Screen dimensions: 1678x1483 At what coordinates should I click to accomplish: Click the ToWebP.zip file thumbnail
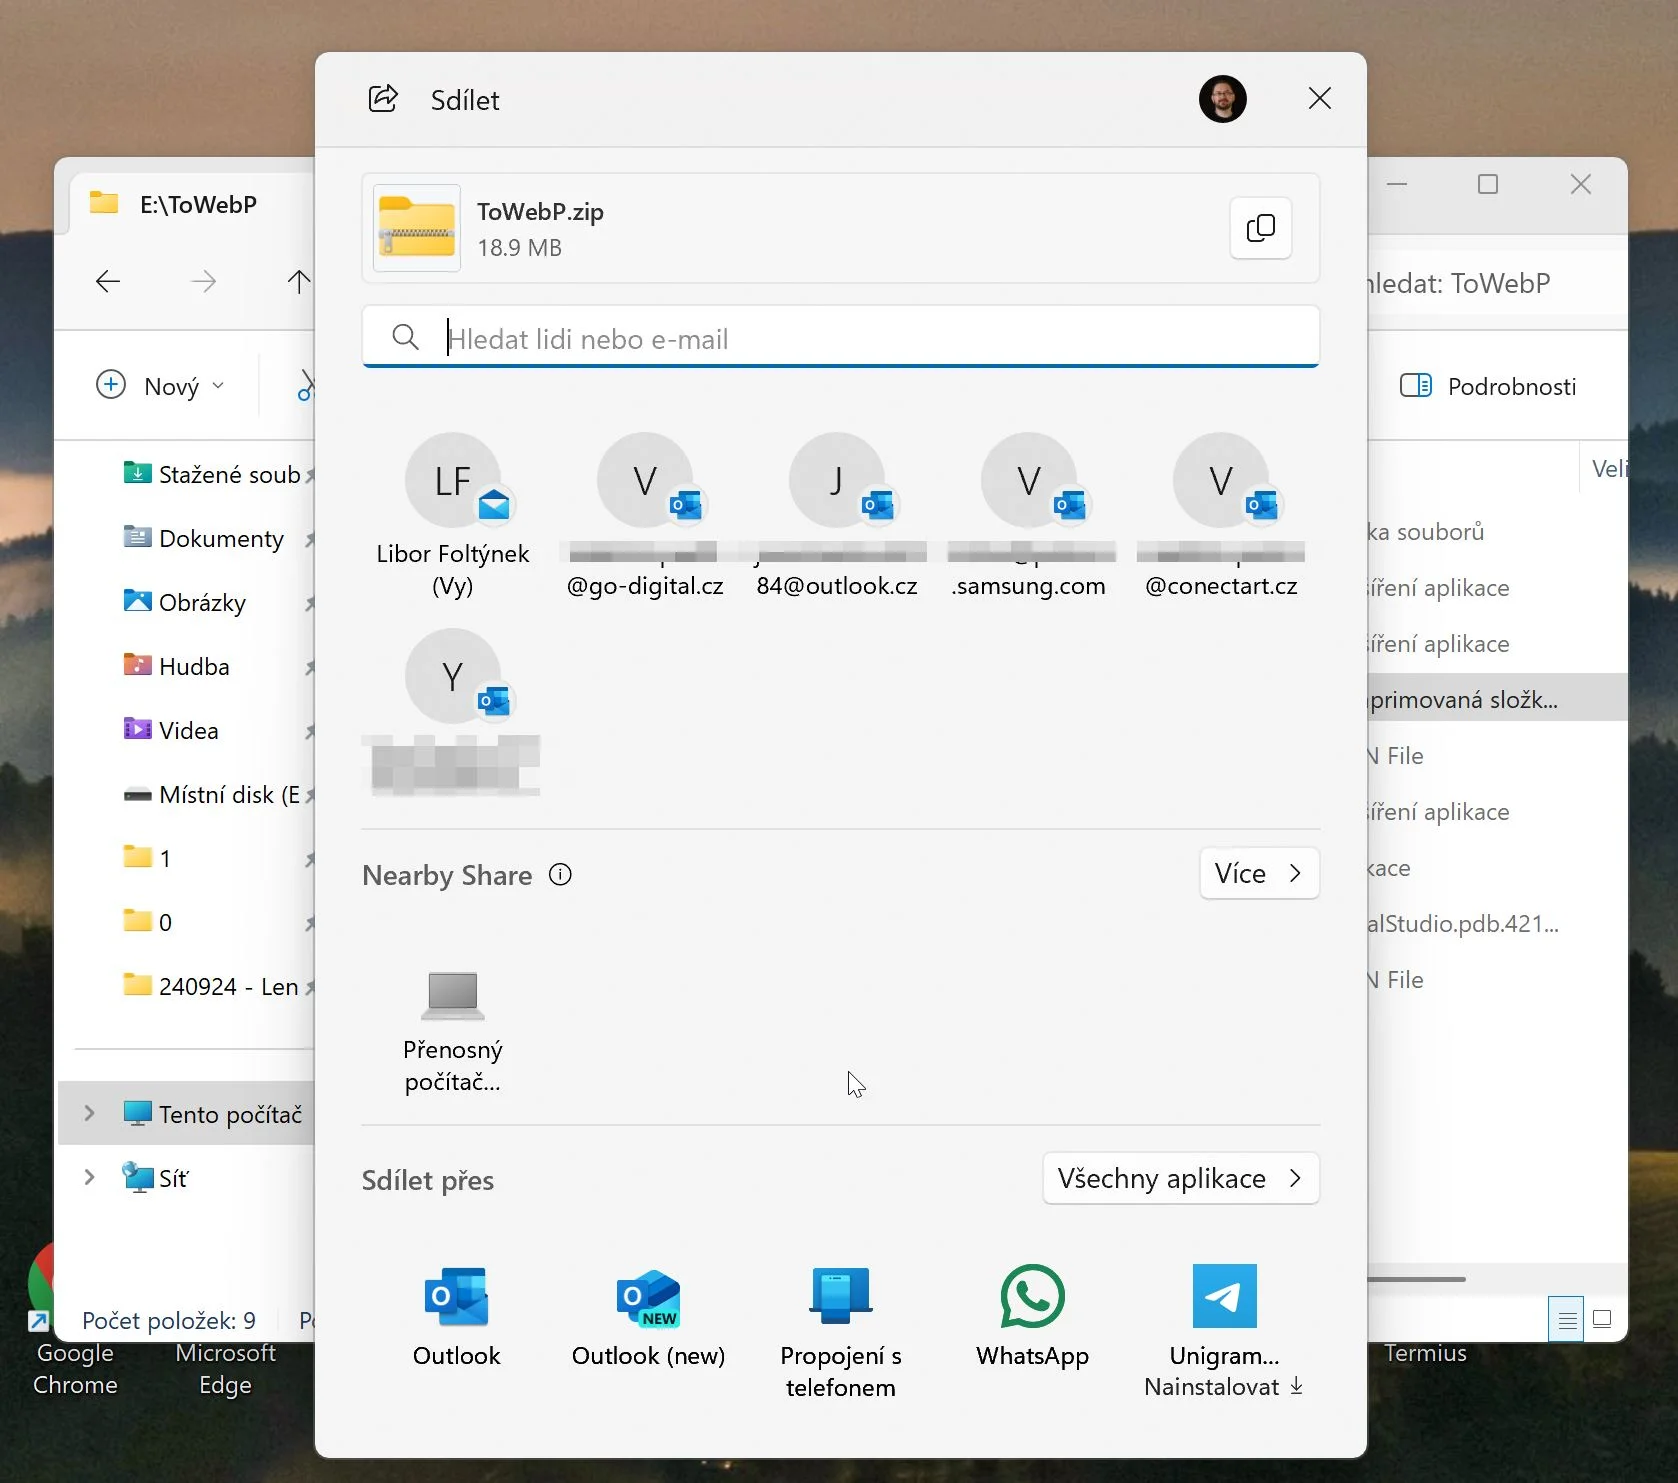click(x=417, y=228)
